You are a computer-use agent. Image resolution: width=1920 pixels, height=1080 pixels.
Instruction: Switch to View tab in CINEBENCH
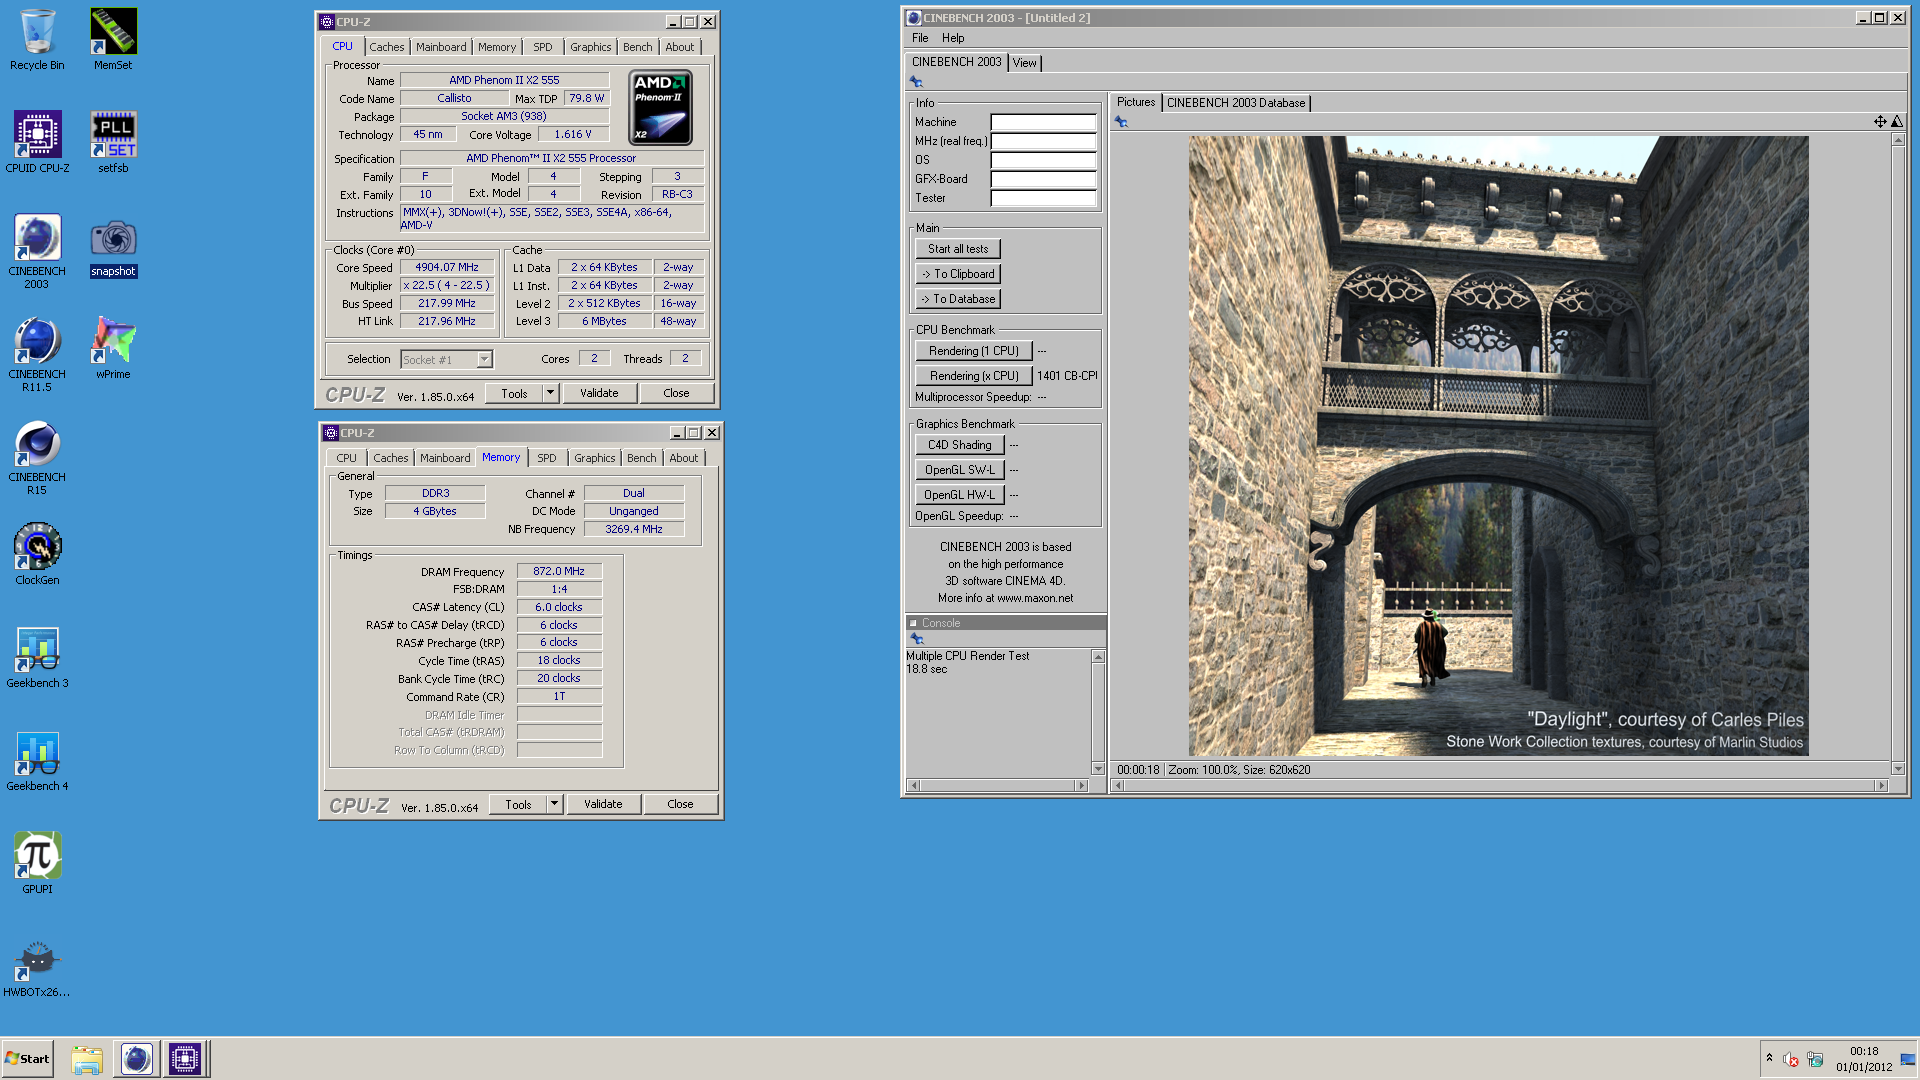[1025, 63]
